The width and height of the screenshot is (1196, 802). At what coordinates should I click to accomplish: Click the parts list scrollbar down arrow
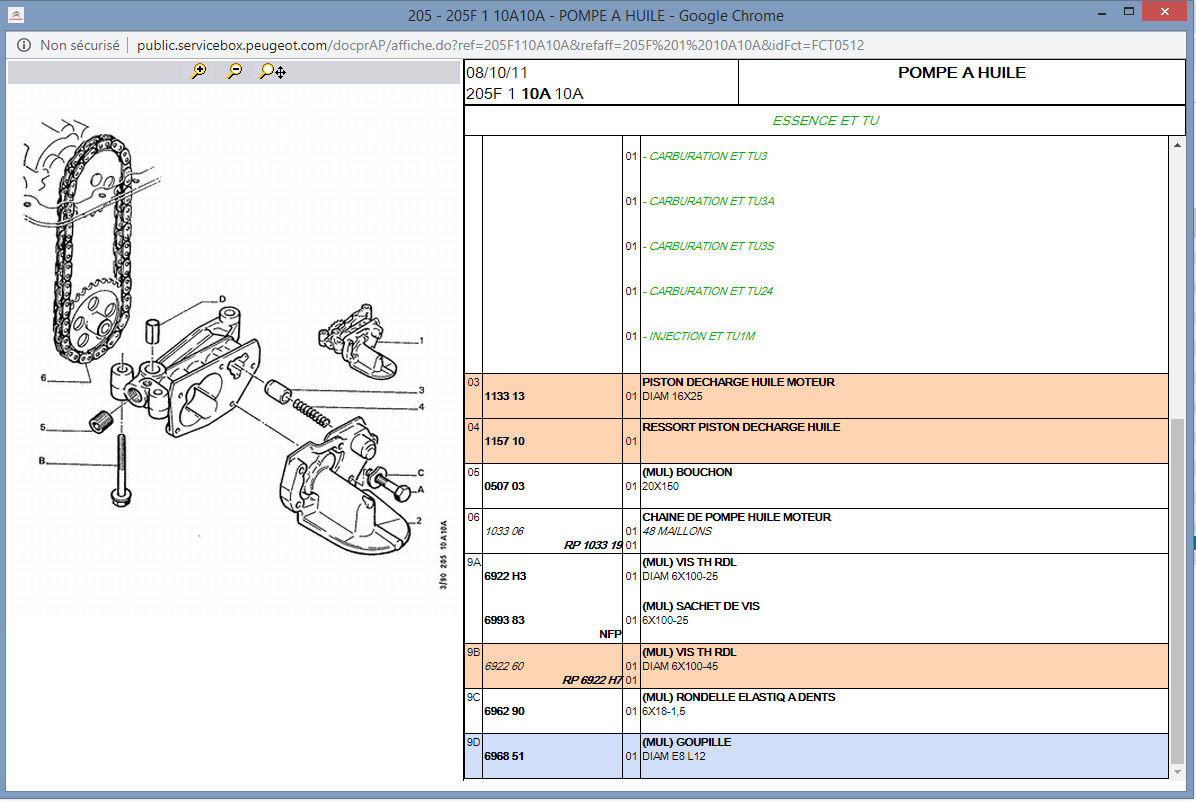click(x=1177, y=771)
